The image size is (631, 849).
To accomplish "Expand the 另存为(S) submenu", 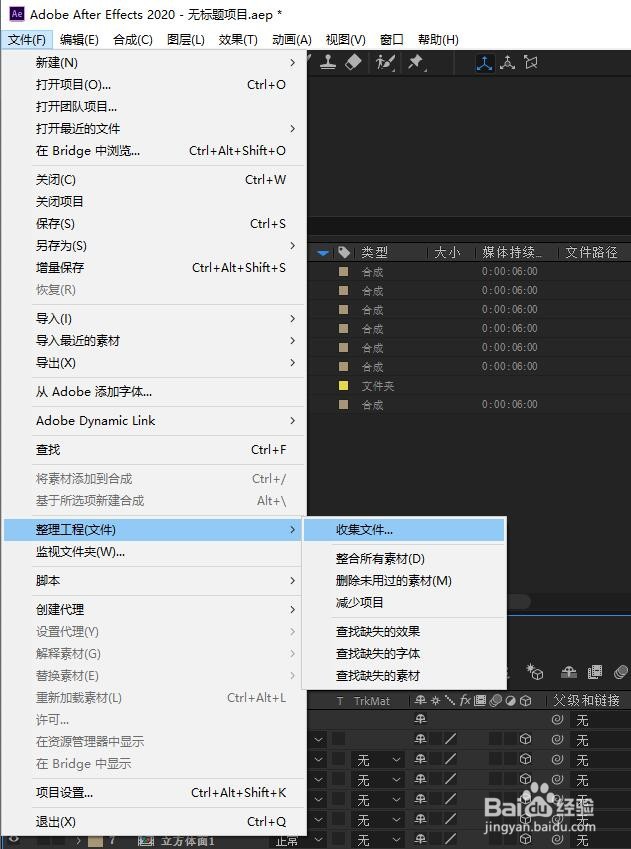I will [155, 246].
